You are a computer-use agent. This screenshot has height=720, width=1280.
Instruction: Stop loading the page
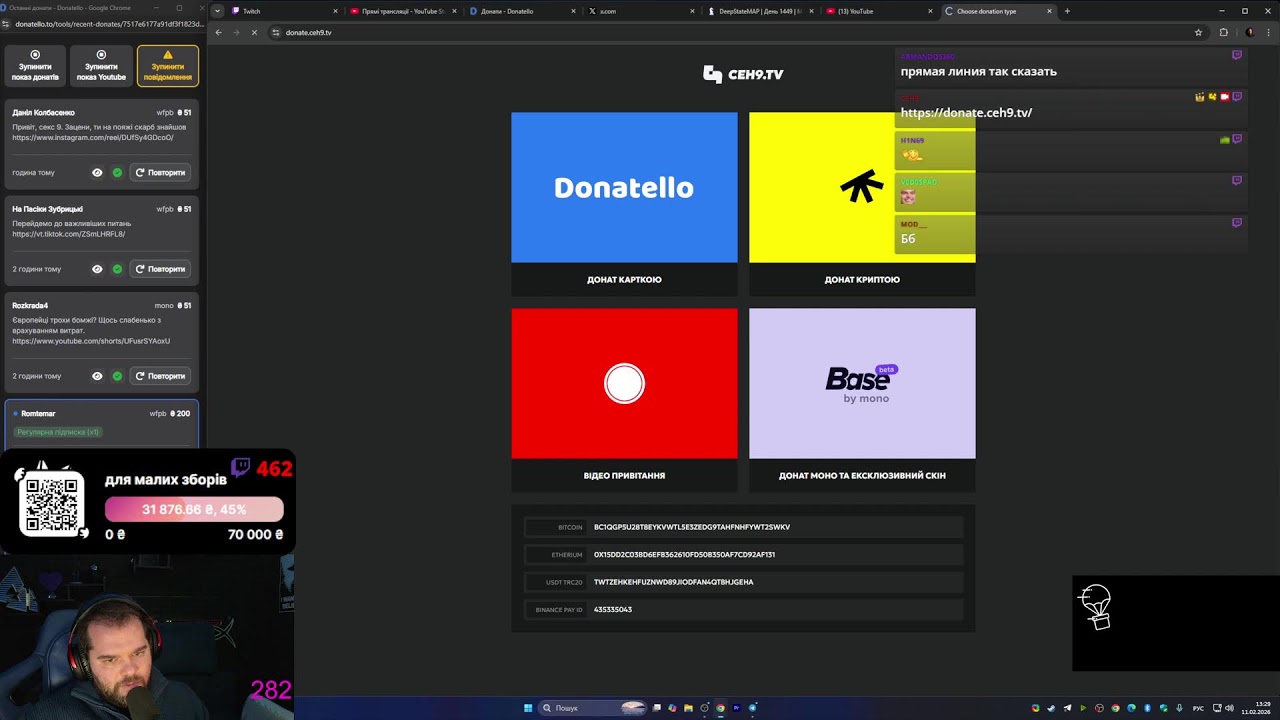254,32
